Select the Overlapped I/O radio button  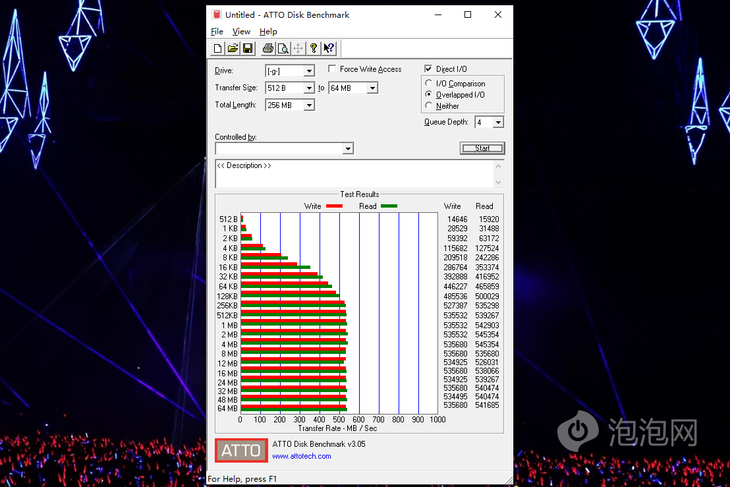pyautogui.click(x=429, y=94)
